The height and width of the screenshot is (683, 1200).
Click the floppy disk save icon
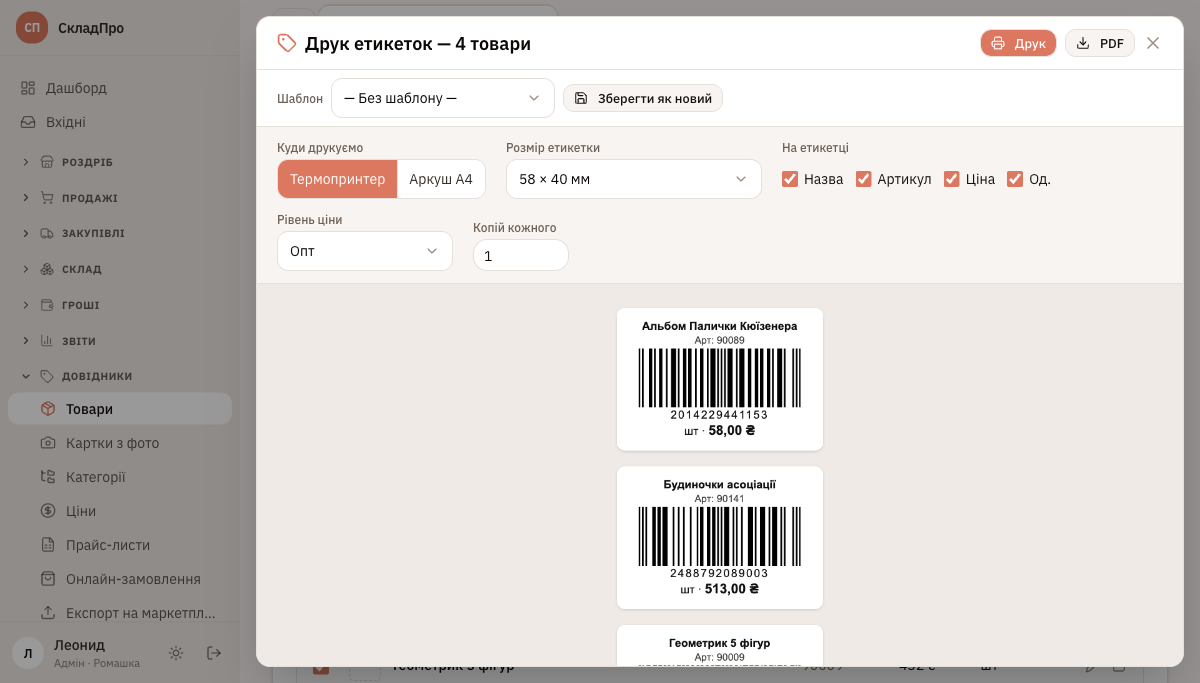point(581,98)
